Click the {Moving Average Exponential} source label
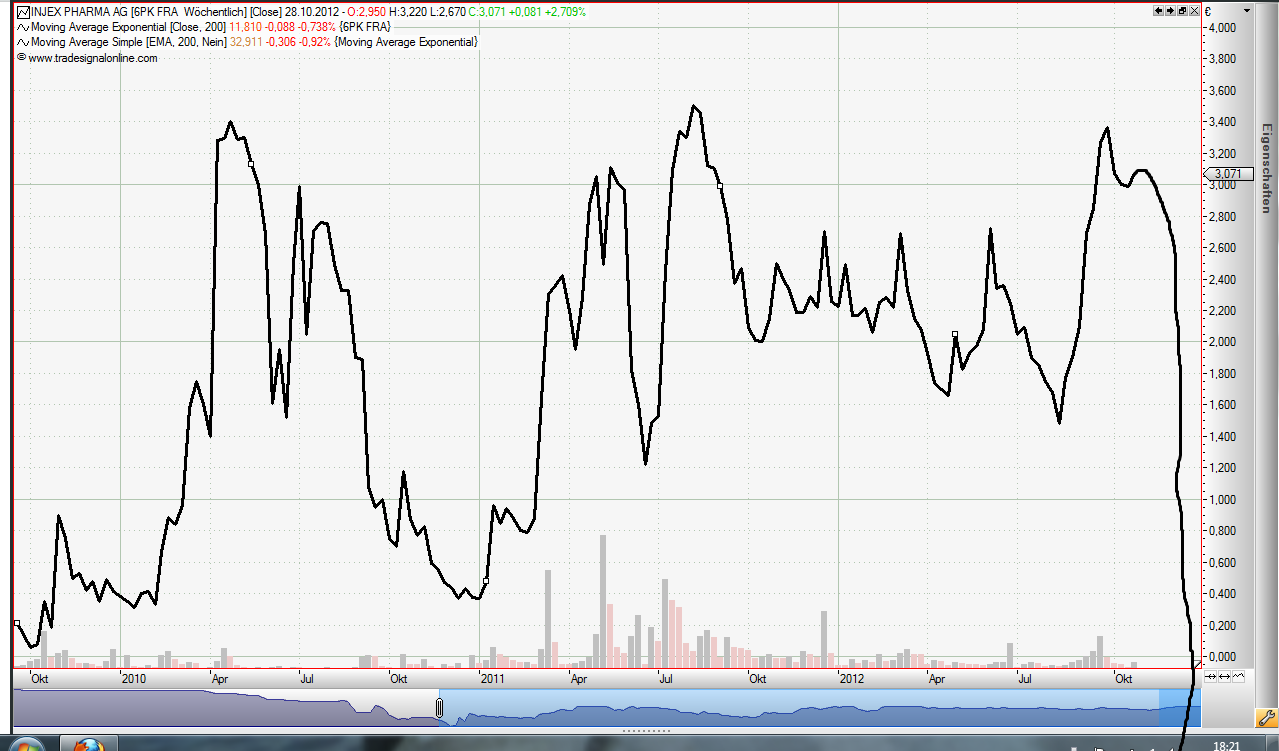1279x751 pixels. click(406, 42)
